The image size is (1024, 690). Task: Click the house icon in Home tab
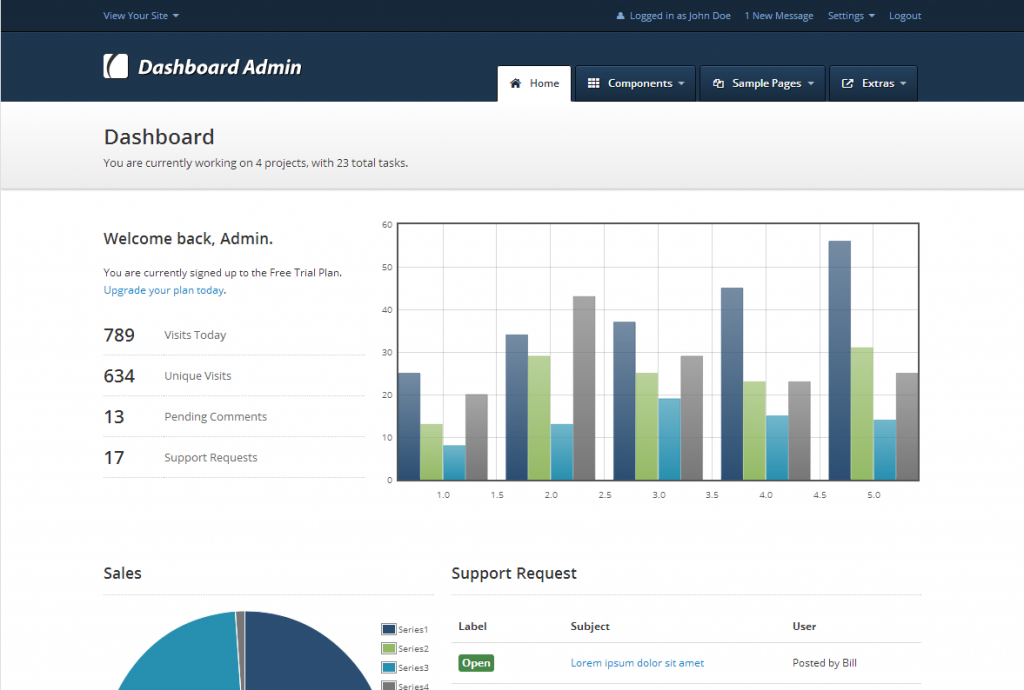point(516,84)
